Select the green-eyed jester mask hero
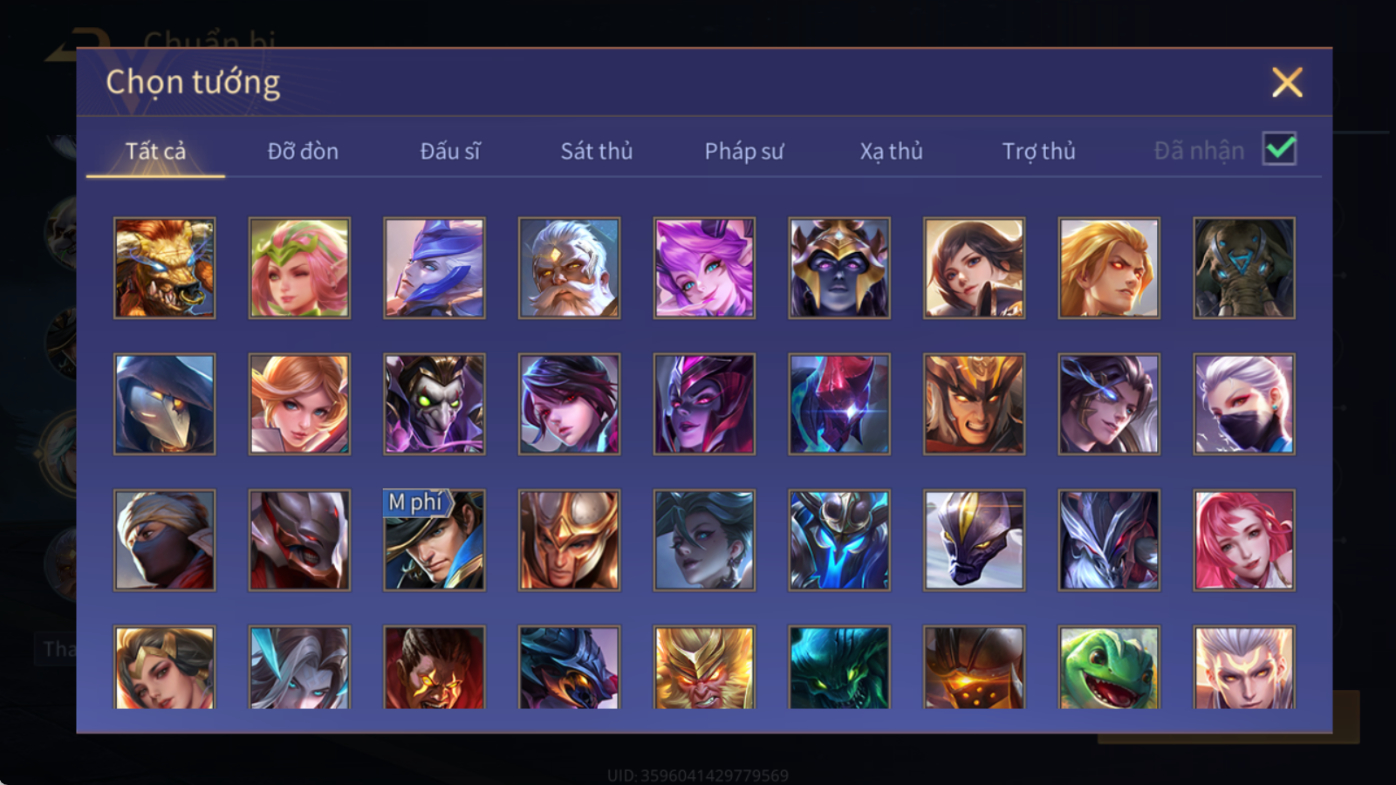Viewport: 1396px width, 785px height. (x=434, y=404)
